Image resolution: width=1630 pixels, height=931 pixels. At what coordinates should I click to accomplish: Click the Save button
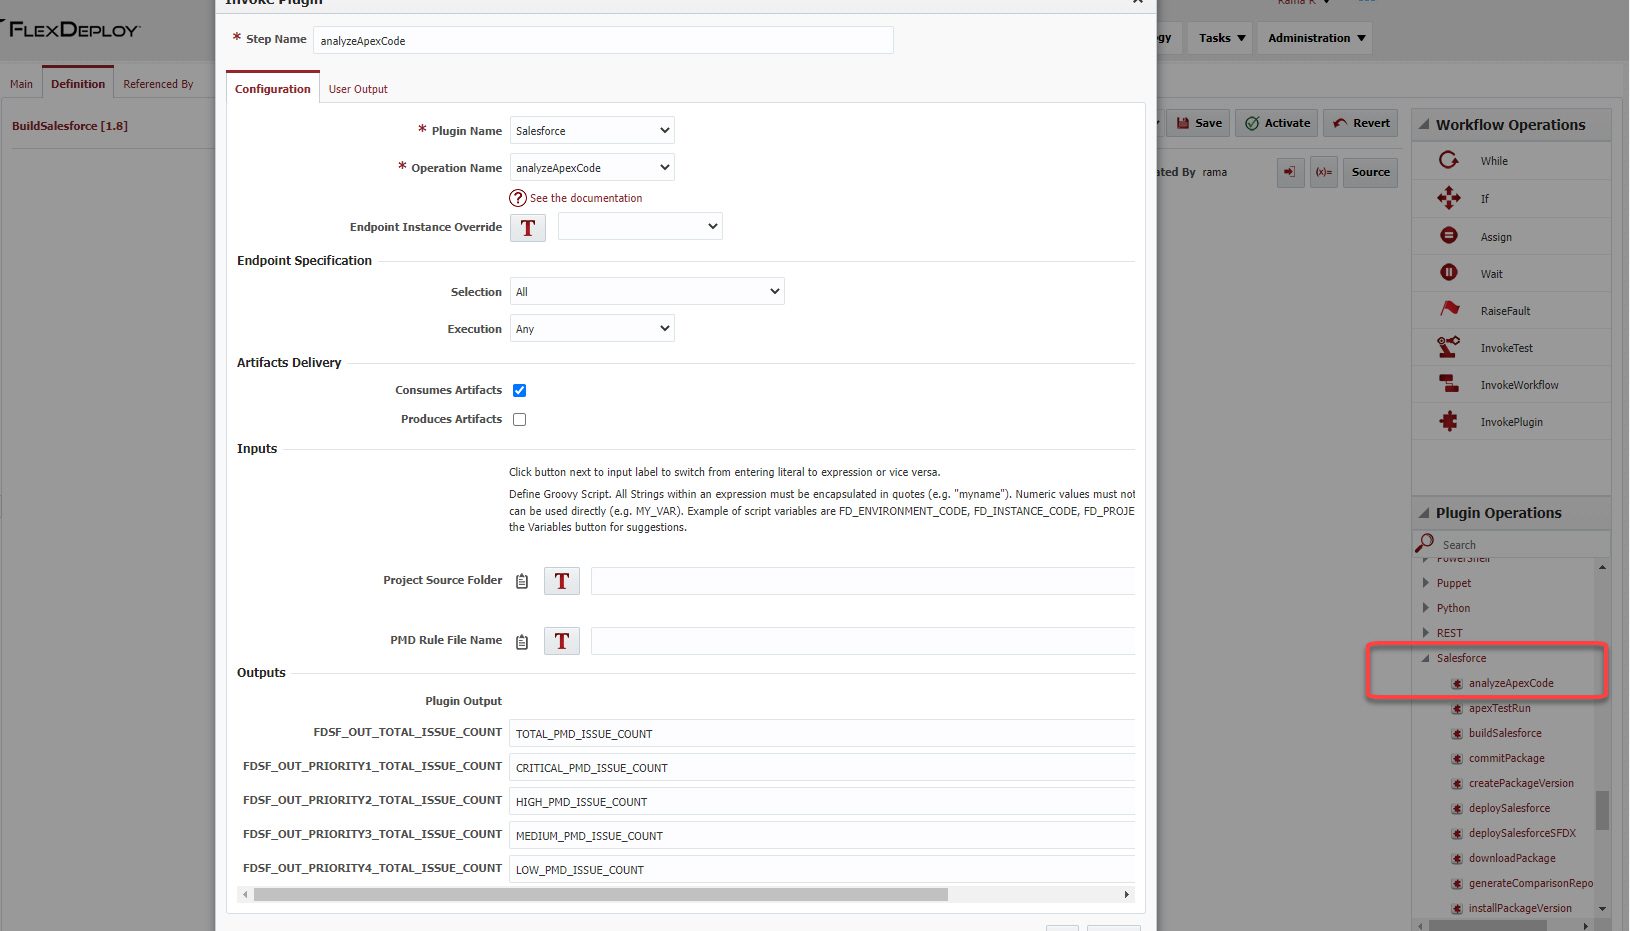pos(1198,123)
